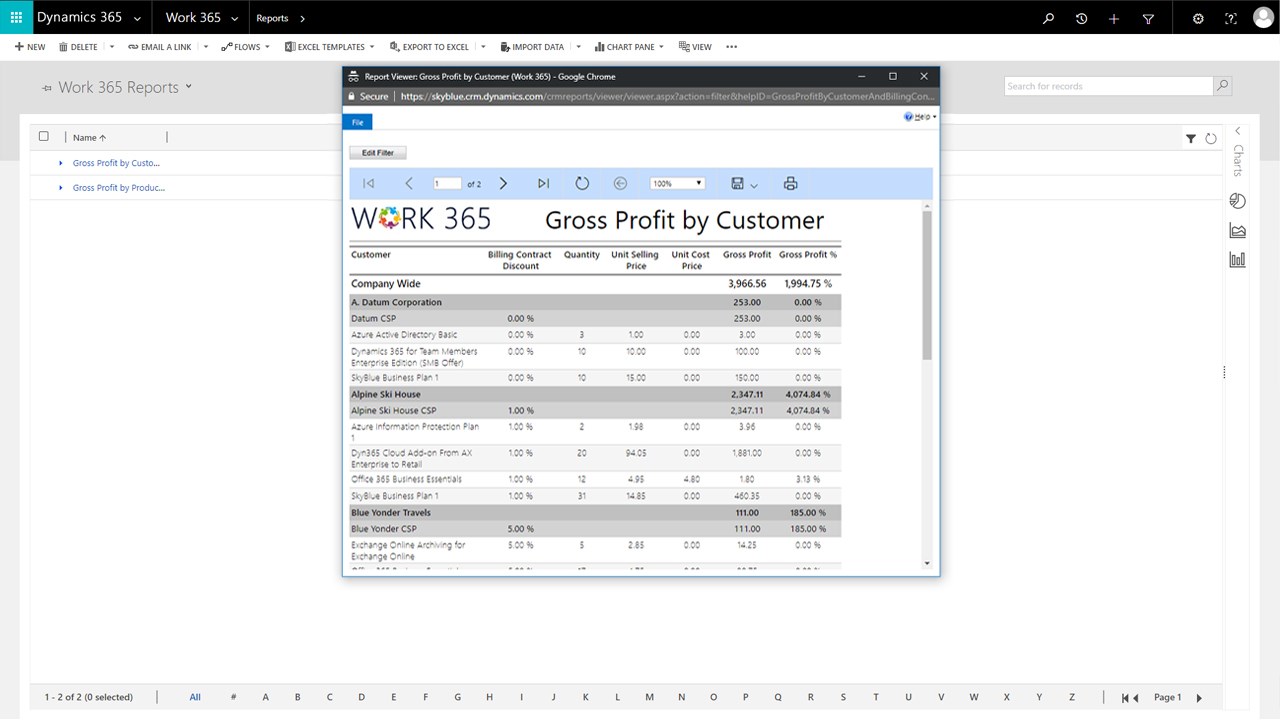Open area chart icon in Charts pane
The height and width of the screenshot is (720, 1280).
pos(1238,230)
